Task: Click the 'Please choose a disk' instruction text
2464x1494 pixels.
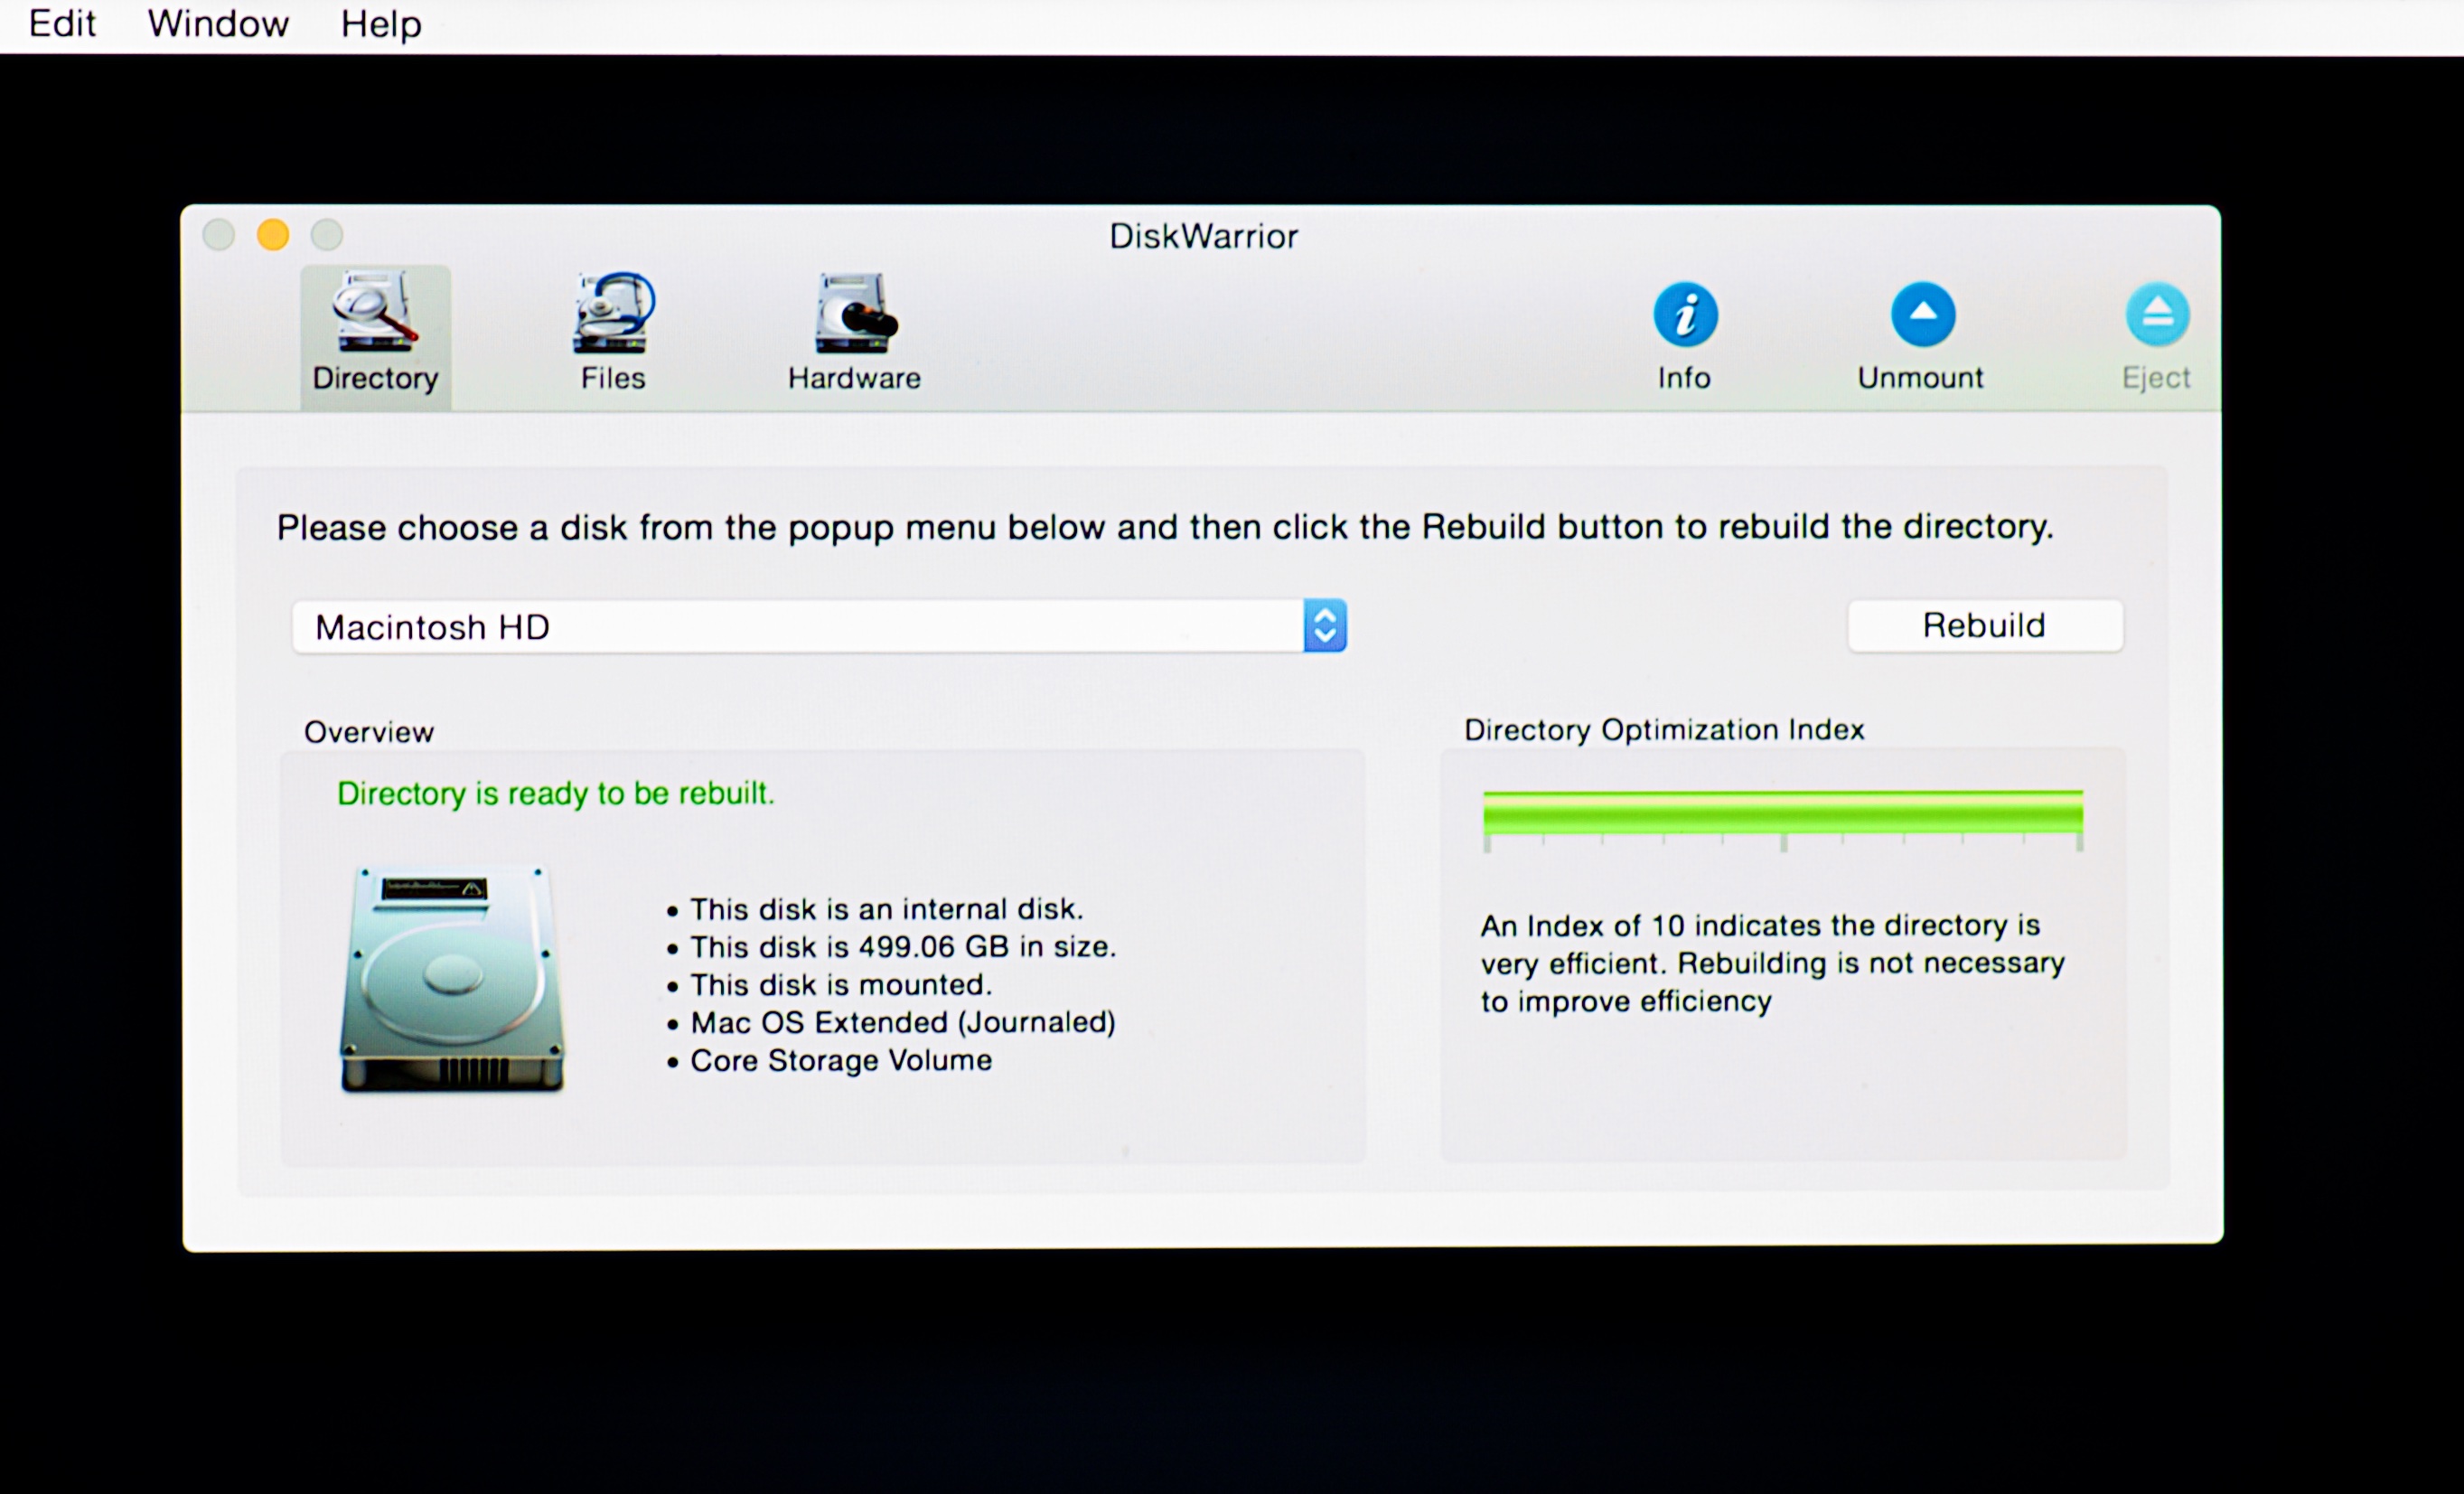Action: [x=1165, y=527]
